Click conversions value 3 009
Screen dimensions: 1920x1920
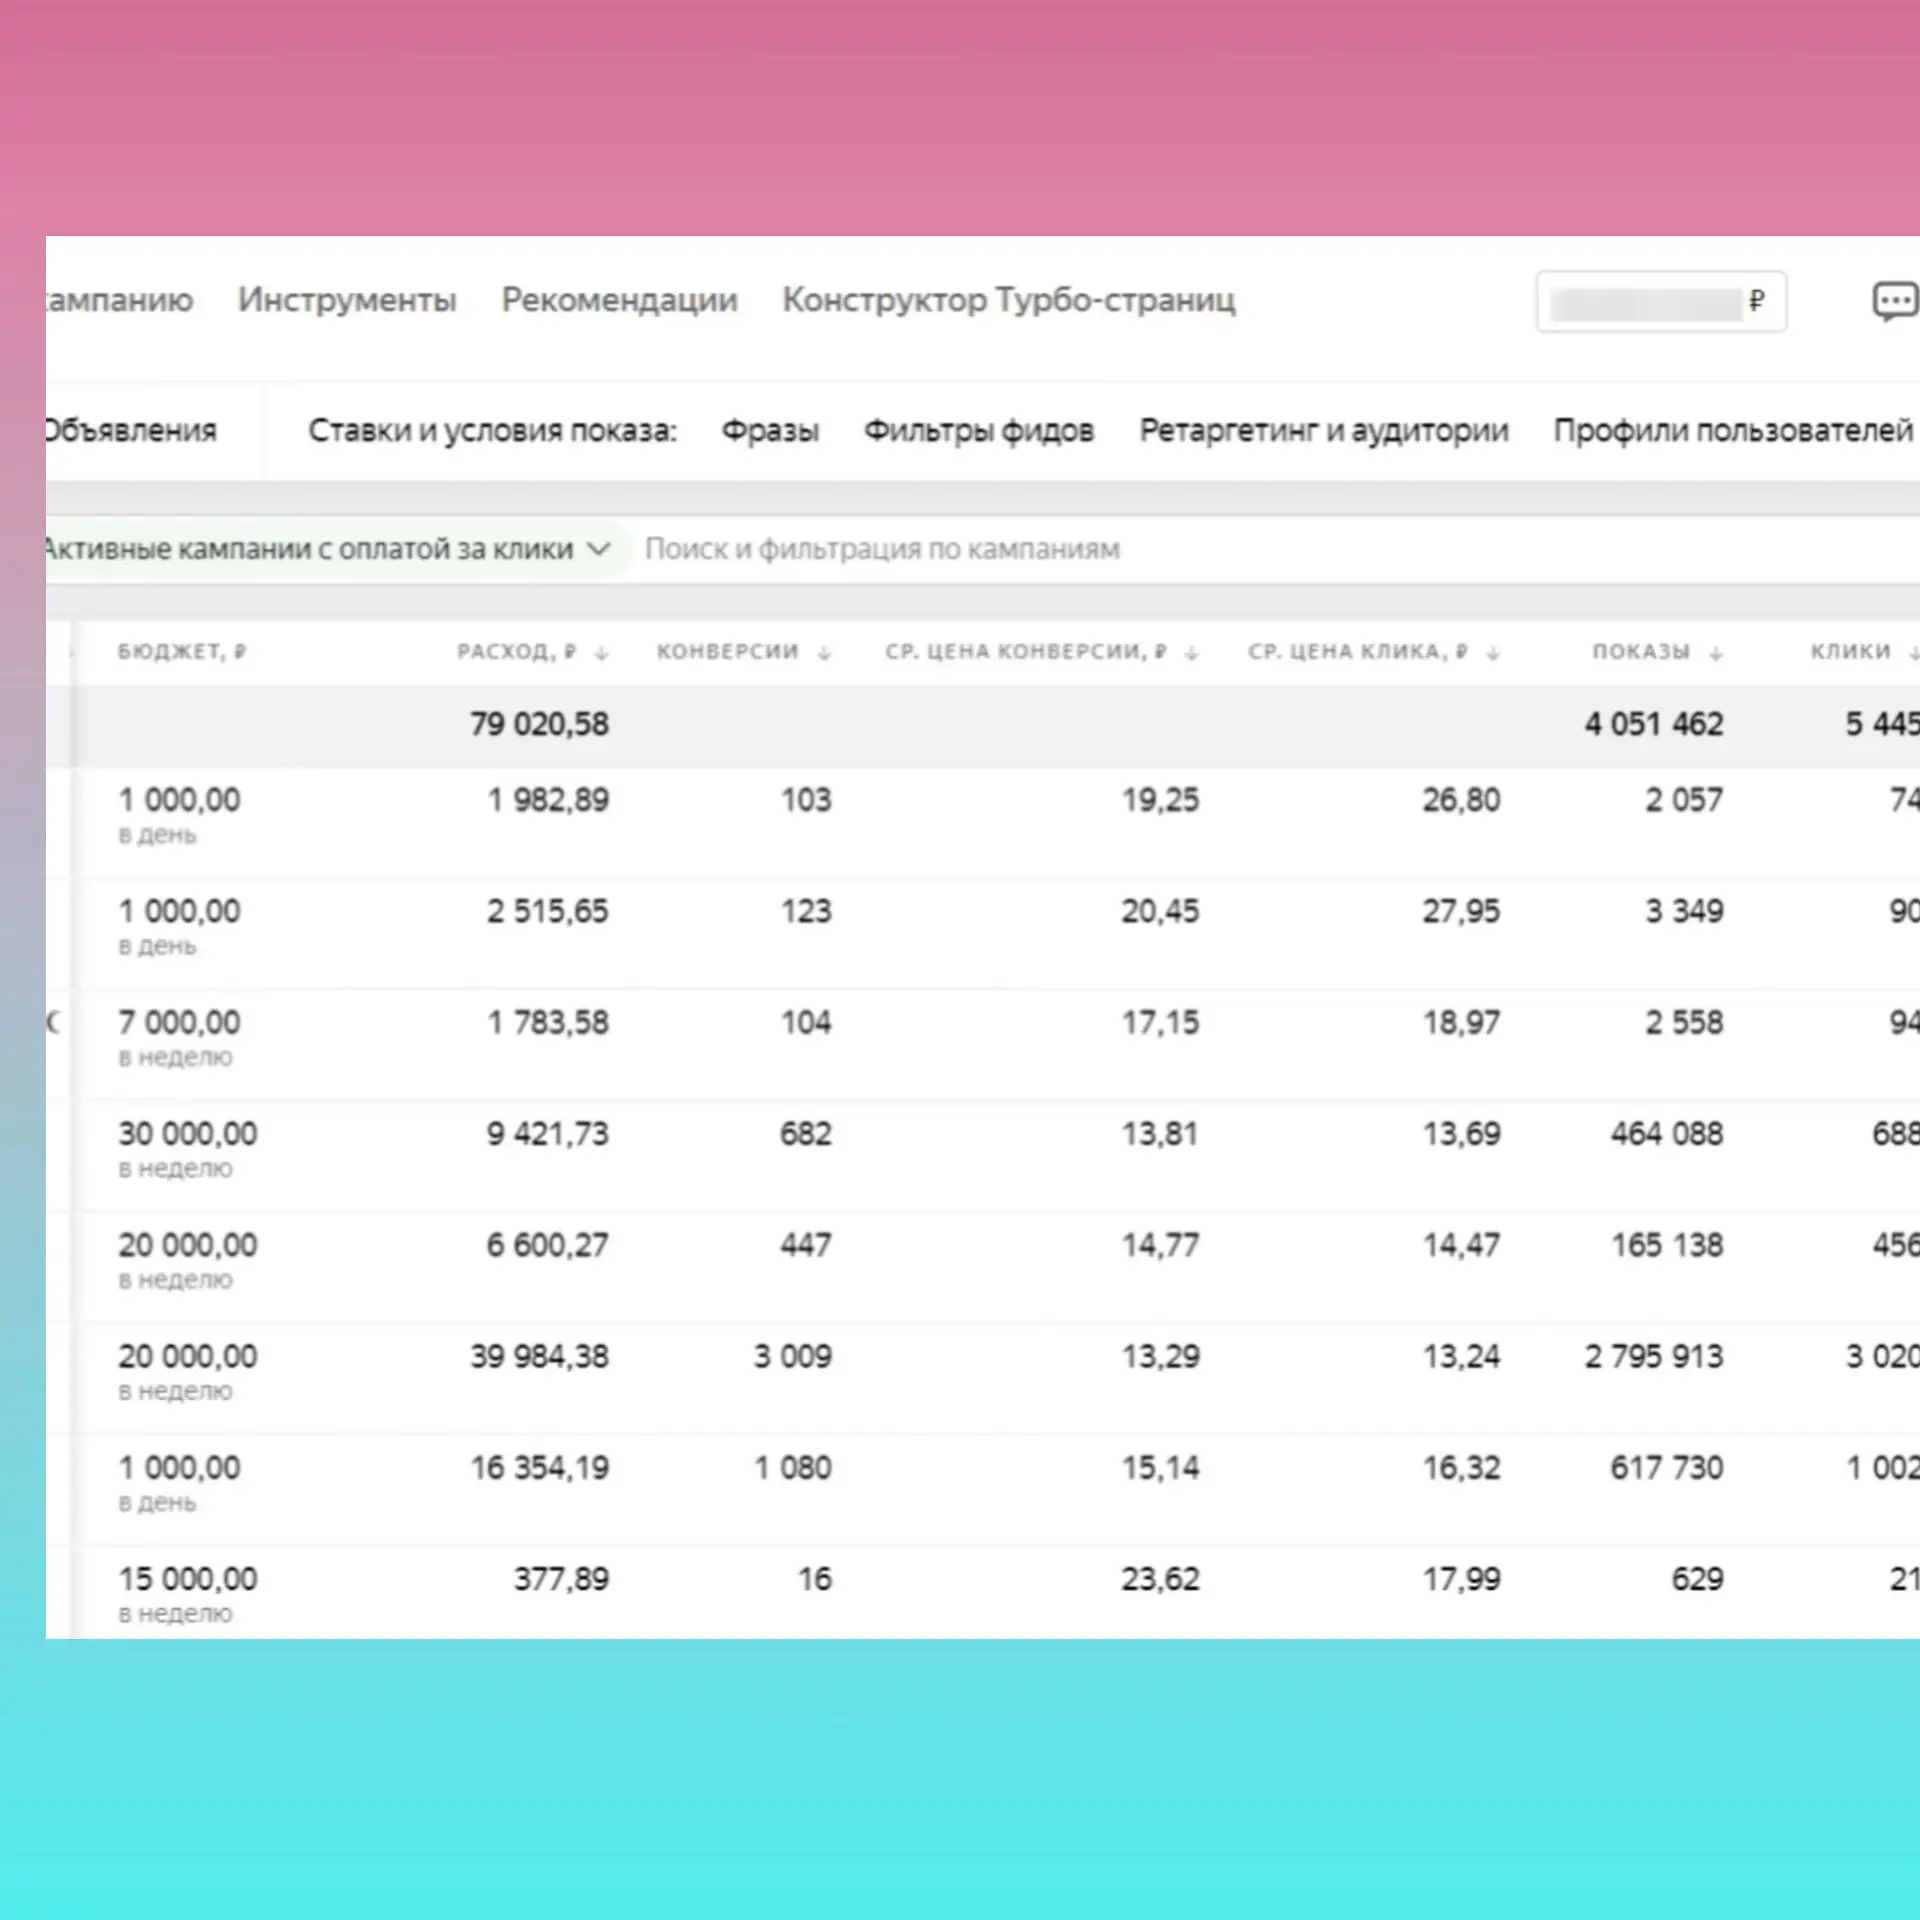point(793,1356)
